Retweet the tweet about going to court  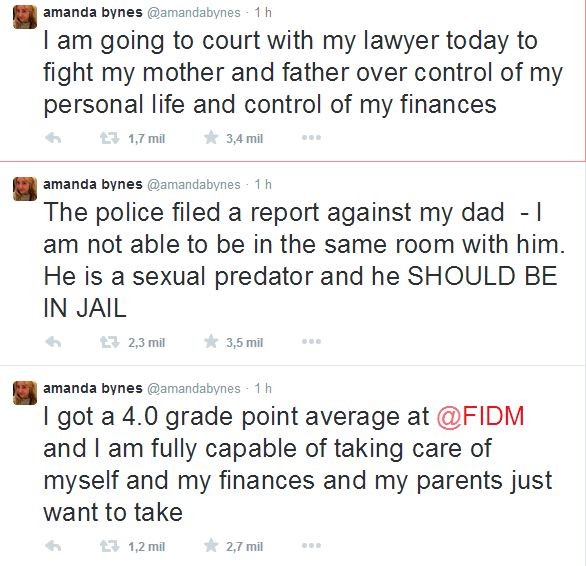pos(110,138)
